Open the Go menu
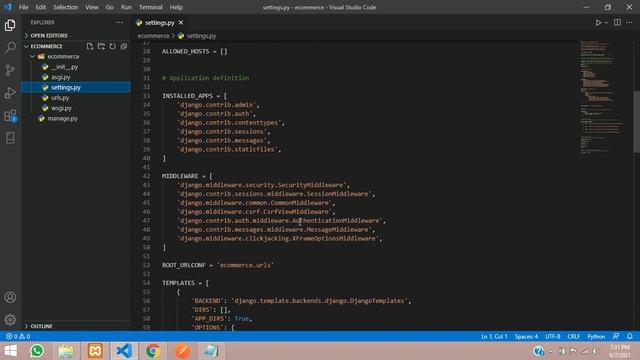The image size is (640, 360). point(109,7)
